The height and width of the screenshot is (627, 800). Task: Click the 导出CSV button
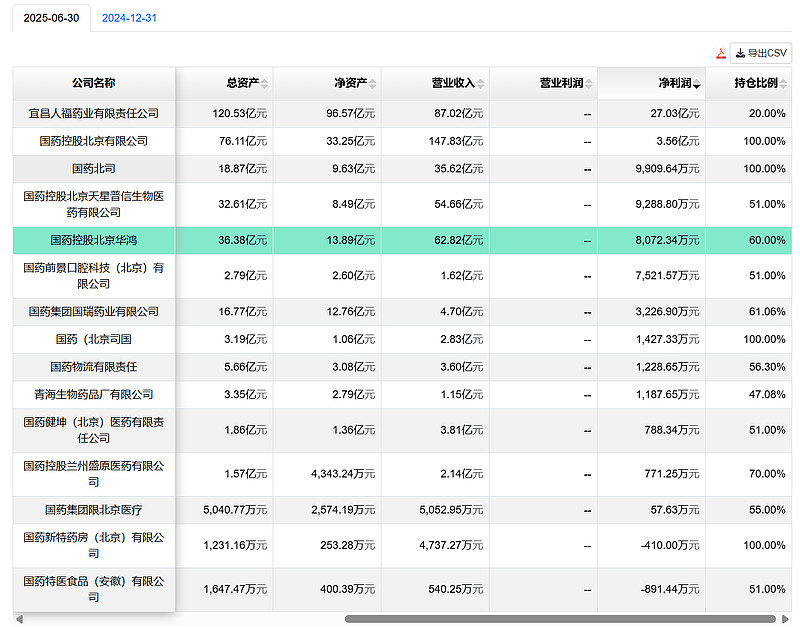click(761, 53)
